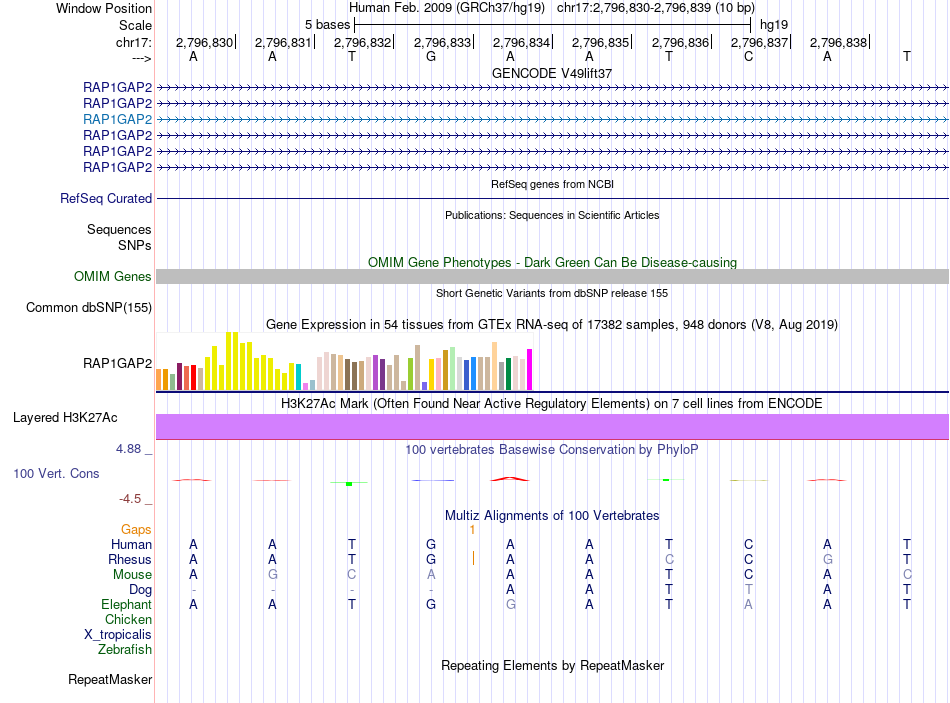Select the gray OMIM Genes bar
Image resolution: width=950 pixels, height=703 pixels.
[552, 277]
